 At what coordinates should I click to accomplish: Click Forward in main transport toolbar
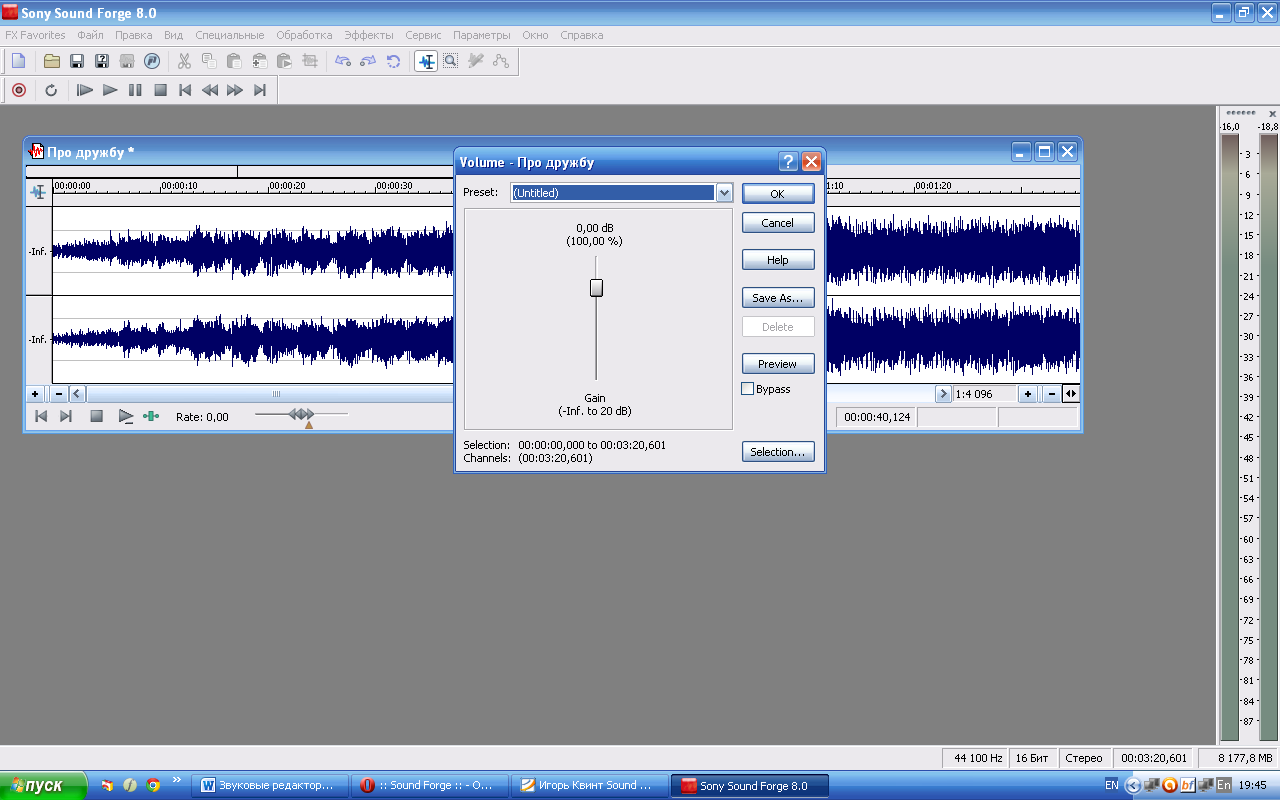[x=235, y=90]
